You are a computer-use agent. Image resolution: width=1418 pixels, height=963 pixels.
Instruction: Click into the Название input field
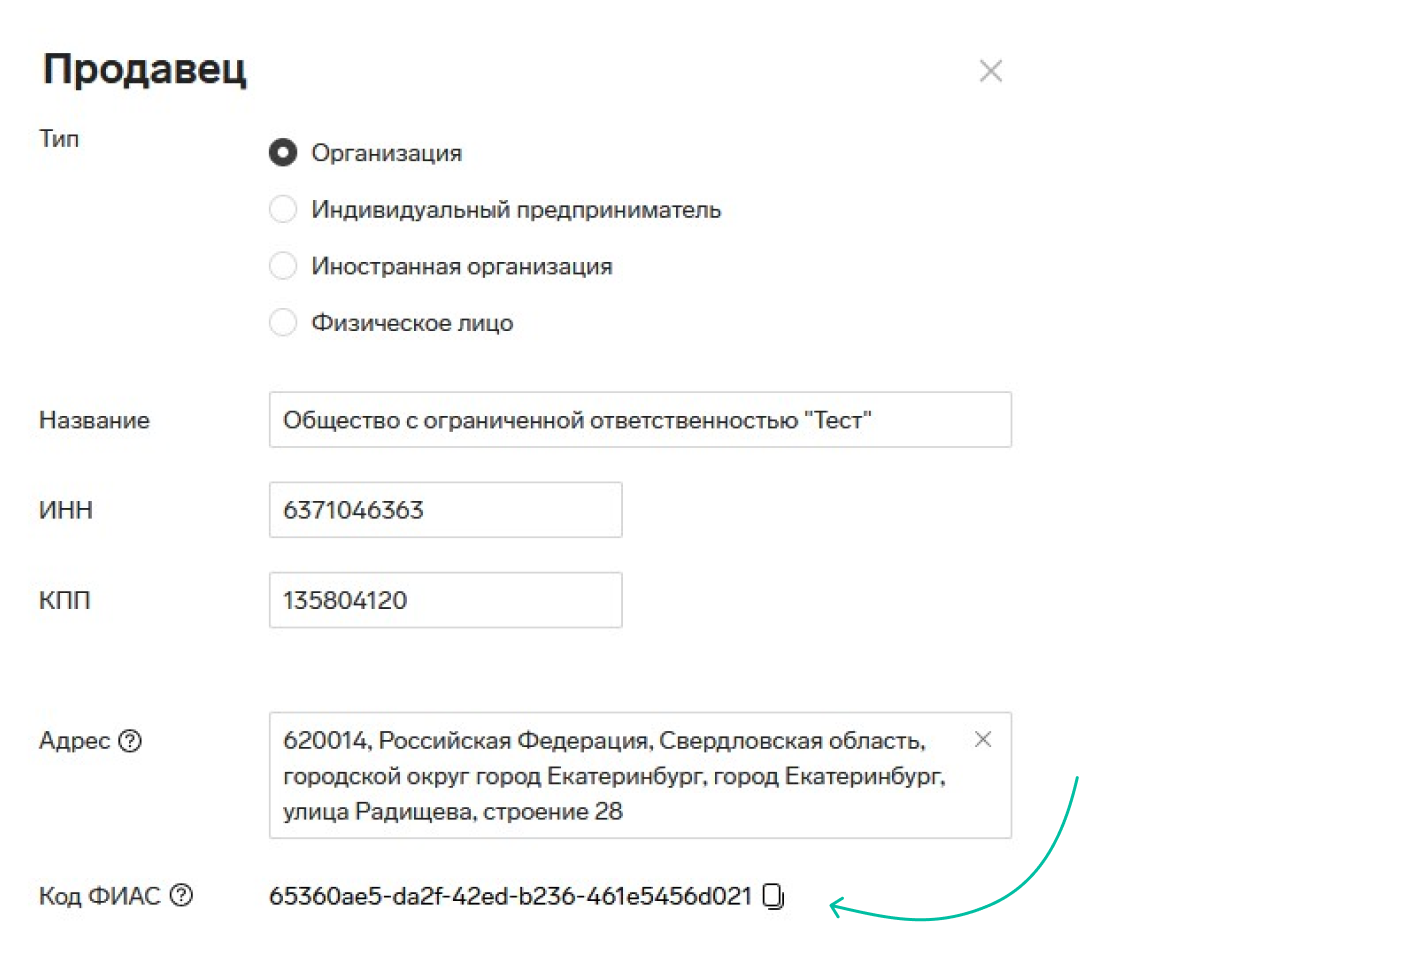coord(640,420)
